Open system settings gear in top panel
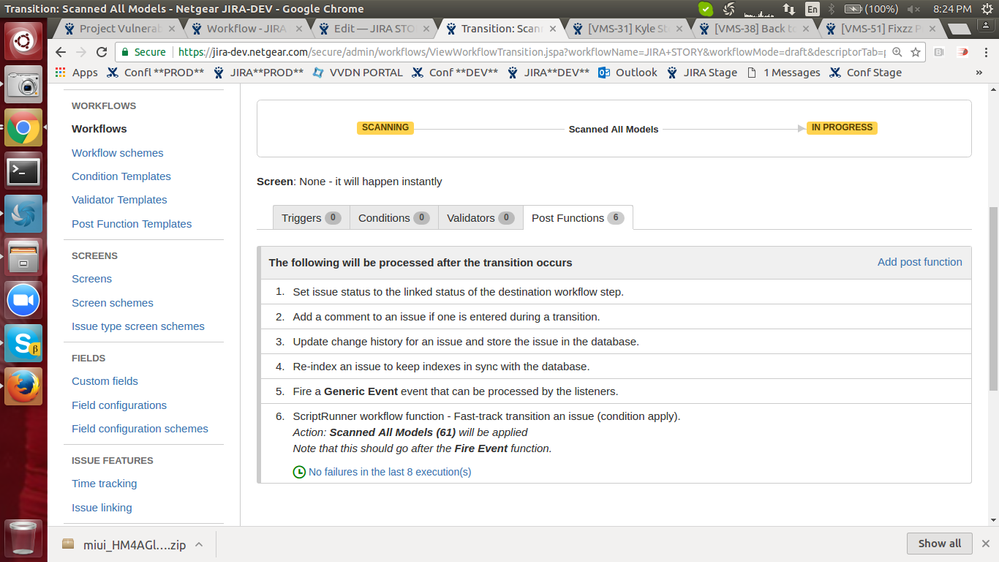The height and width of the screenshot is (562, 999). click(987, 9)
